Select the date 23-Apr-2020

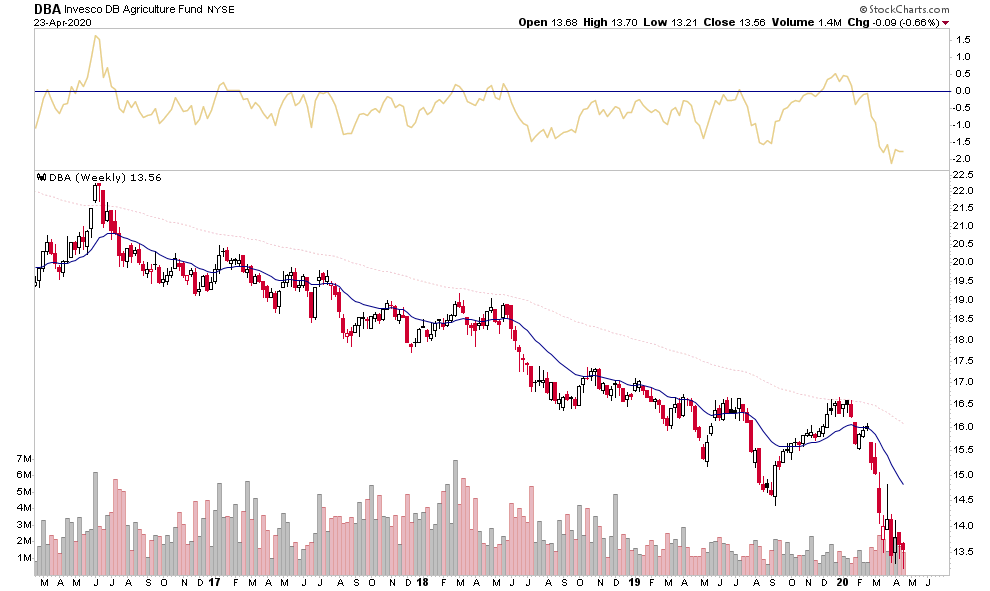tap(63, 22)
